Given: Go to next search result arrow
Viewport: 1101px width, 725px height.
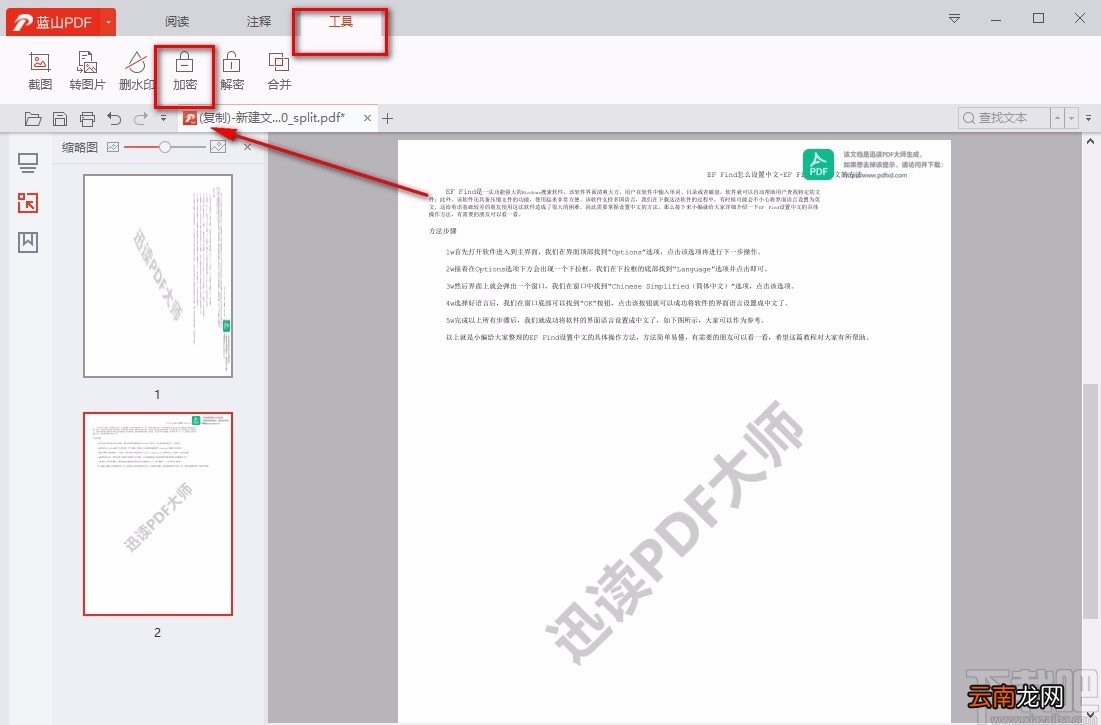Looking at the screenshot, I should click(x=1072, y=118).
